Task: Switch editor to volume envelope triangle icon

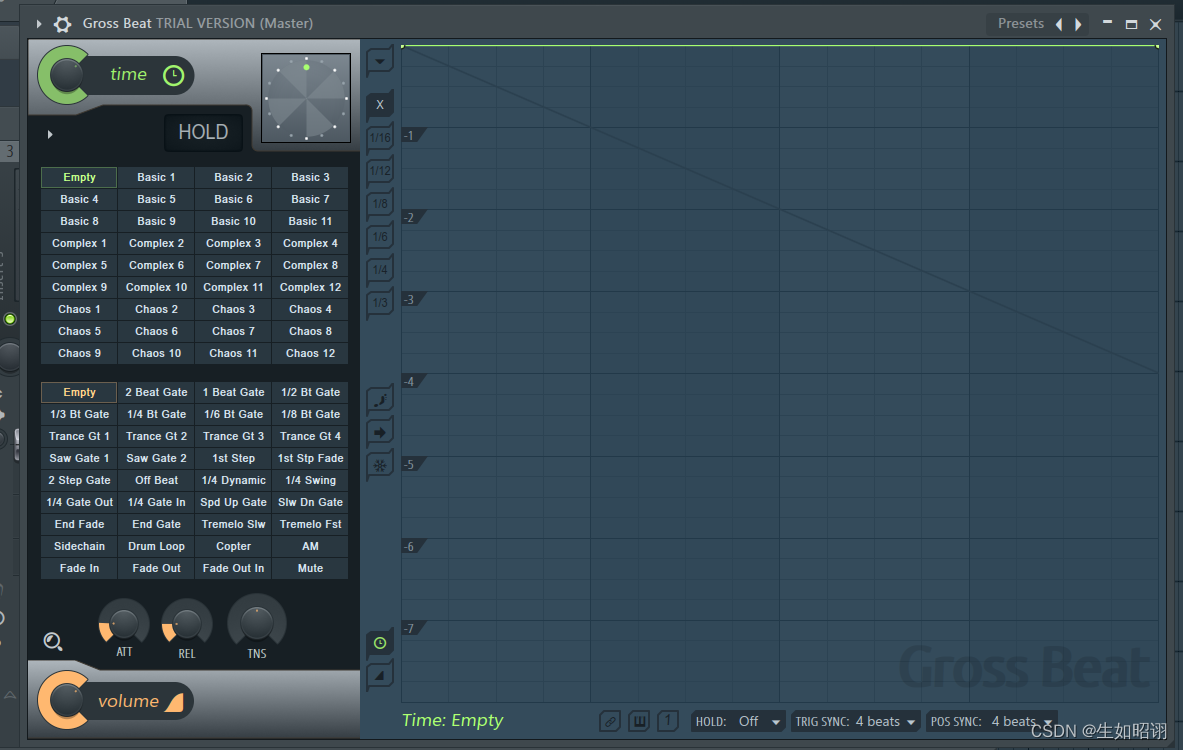Action: pyautogui.click(x=379, y=675)
